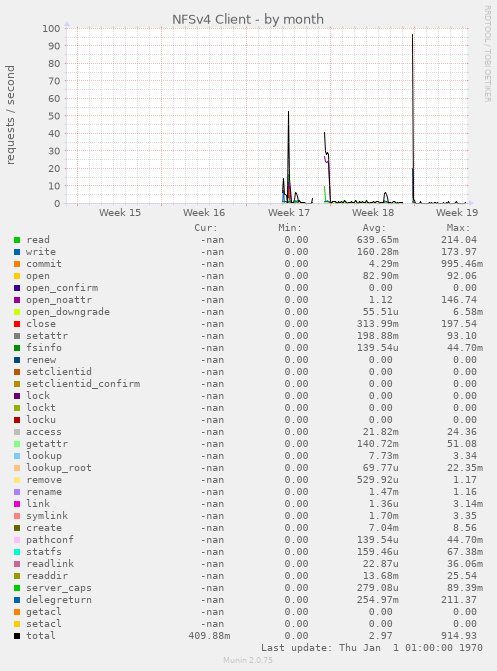The height and width of the screenshot is (671, 497).
Task: Click the Week 17 axis label
Action: tap(289, 212)
